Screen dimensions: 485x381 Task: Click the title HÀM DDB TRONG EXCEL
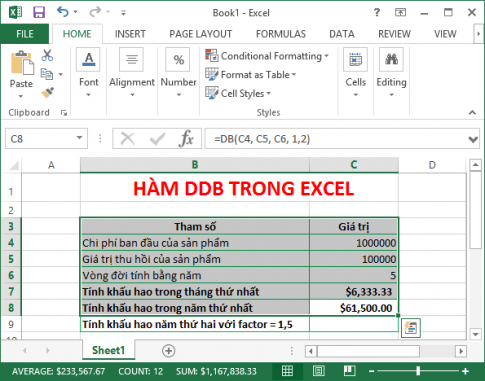[x=243, y=188]
